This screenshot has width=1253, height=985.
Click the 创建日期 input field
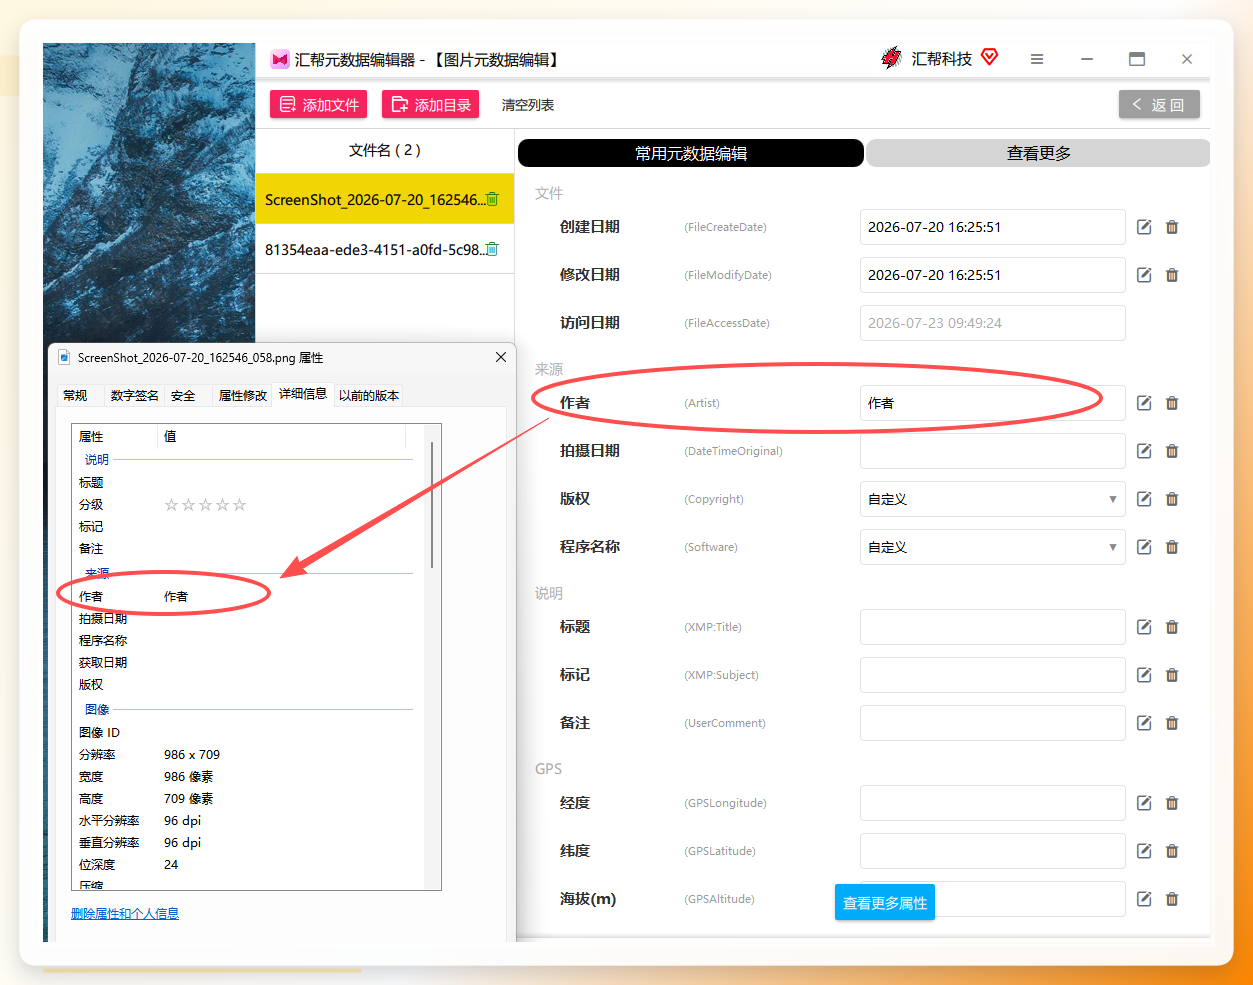click(992, 227)
